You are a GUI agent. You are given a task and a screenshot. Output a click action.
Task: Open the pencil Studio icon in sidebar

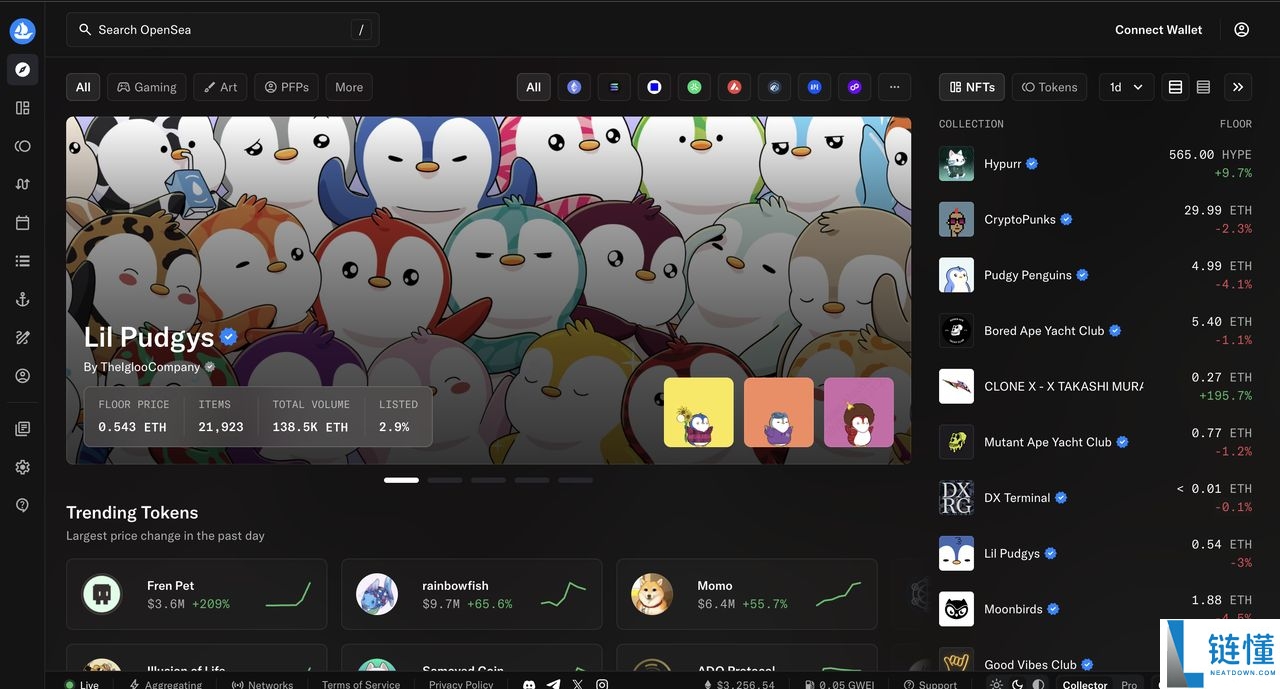(22, 338)
